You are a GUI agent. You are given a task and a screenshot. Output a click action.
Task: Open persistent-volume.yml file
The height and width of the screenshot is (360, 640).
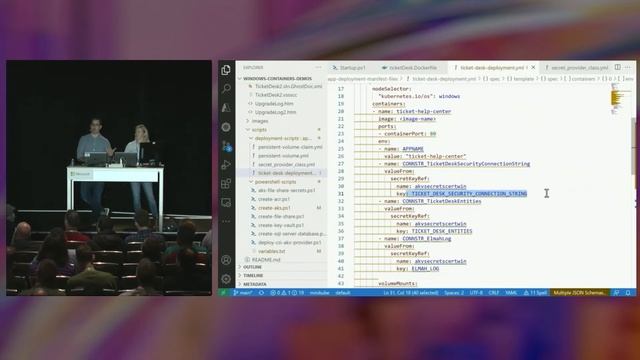[283, 156]
